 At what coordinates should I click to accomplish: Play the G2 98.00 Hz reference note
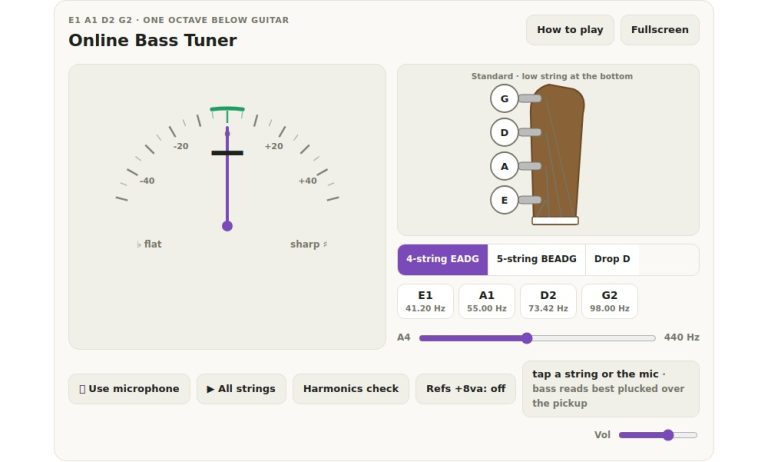point(609,301)
